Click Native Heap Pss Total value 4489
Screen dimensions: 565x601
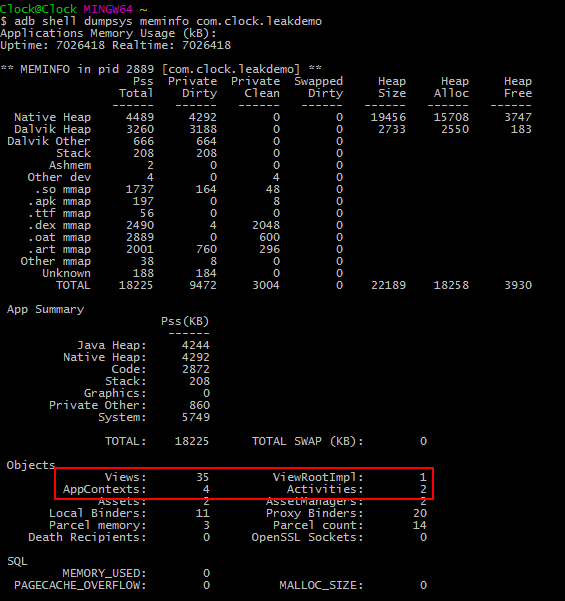pyautogui.click(x=140, y=117)
